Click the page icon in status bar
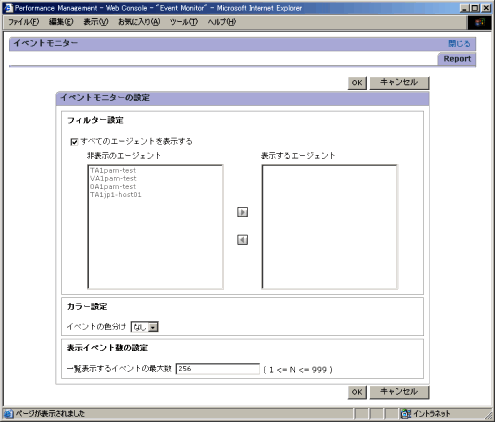The image size is (495, 422). tap(9, 414)
